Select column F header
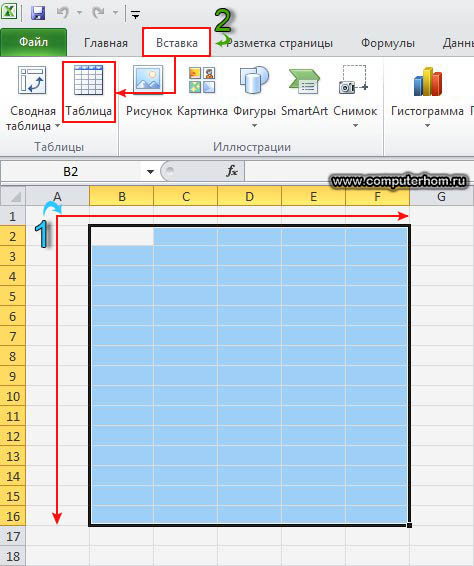Screen dimensions: 474x566 [377, 196]
